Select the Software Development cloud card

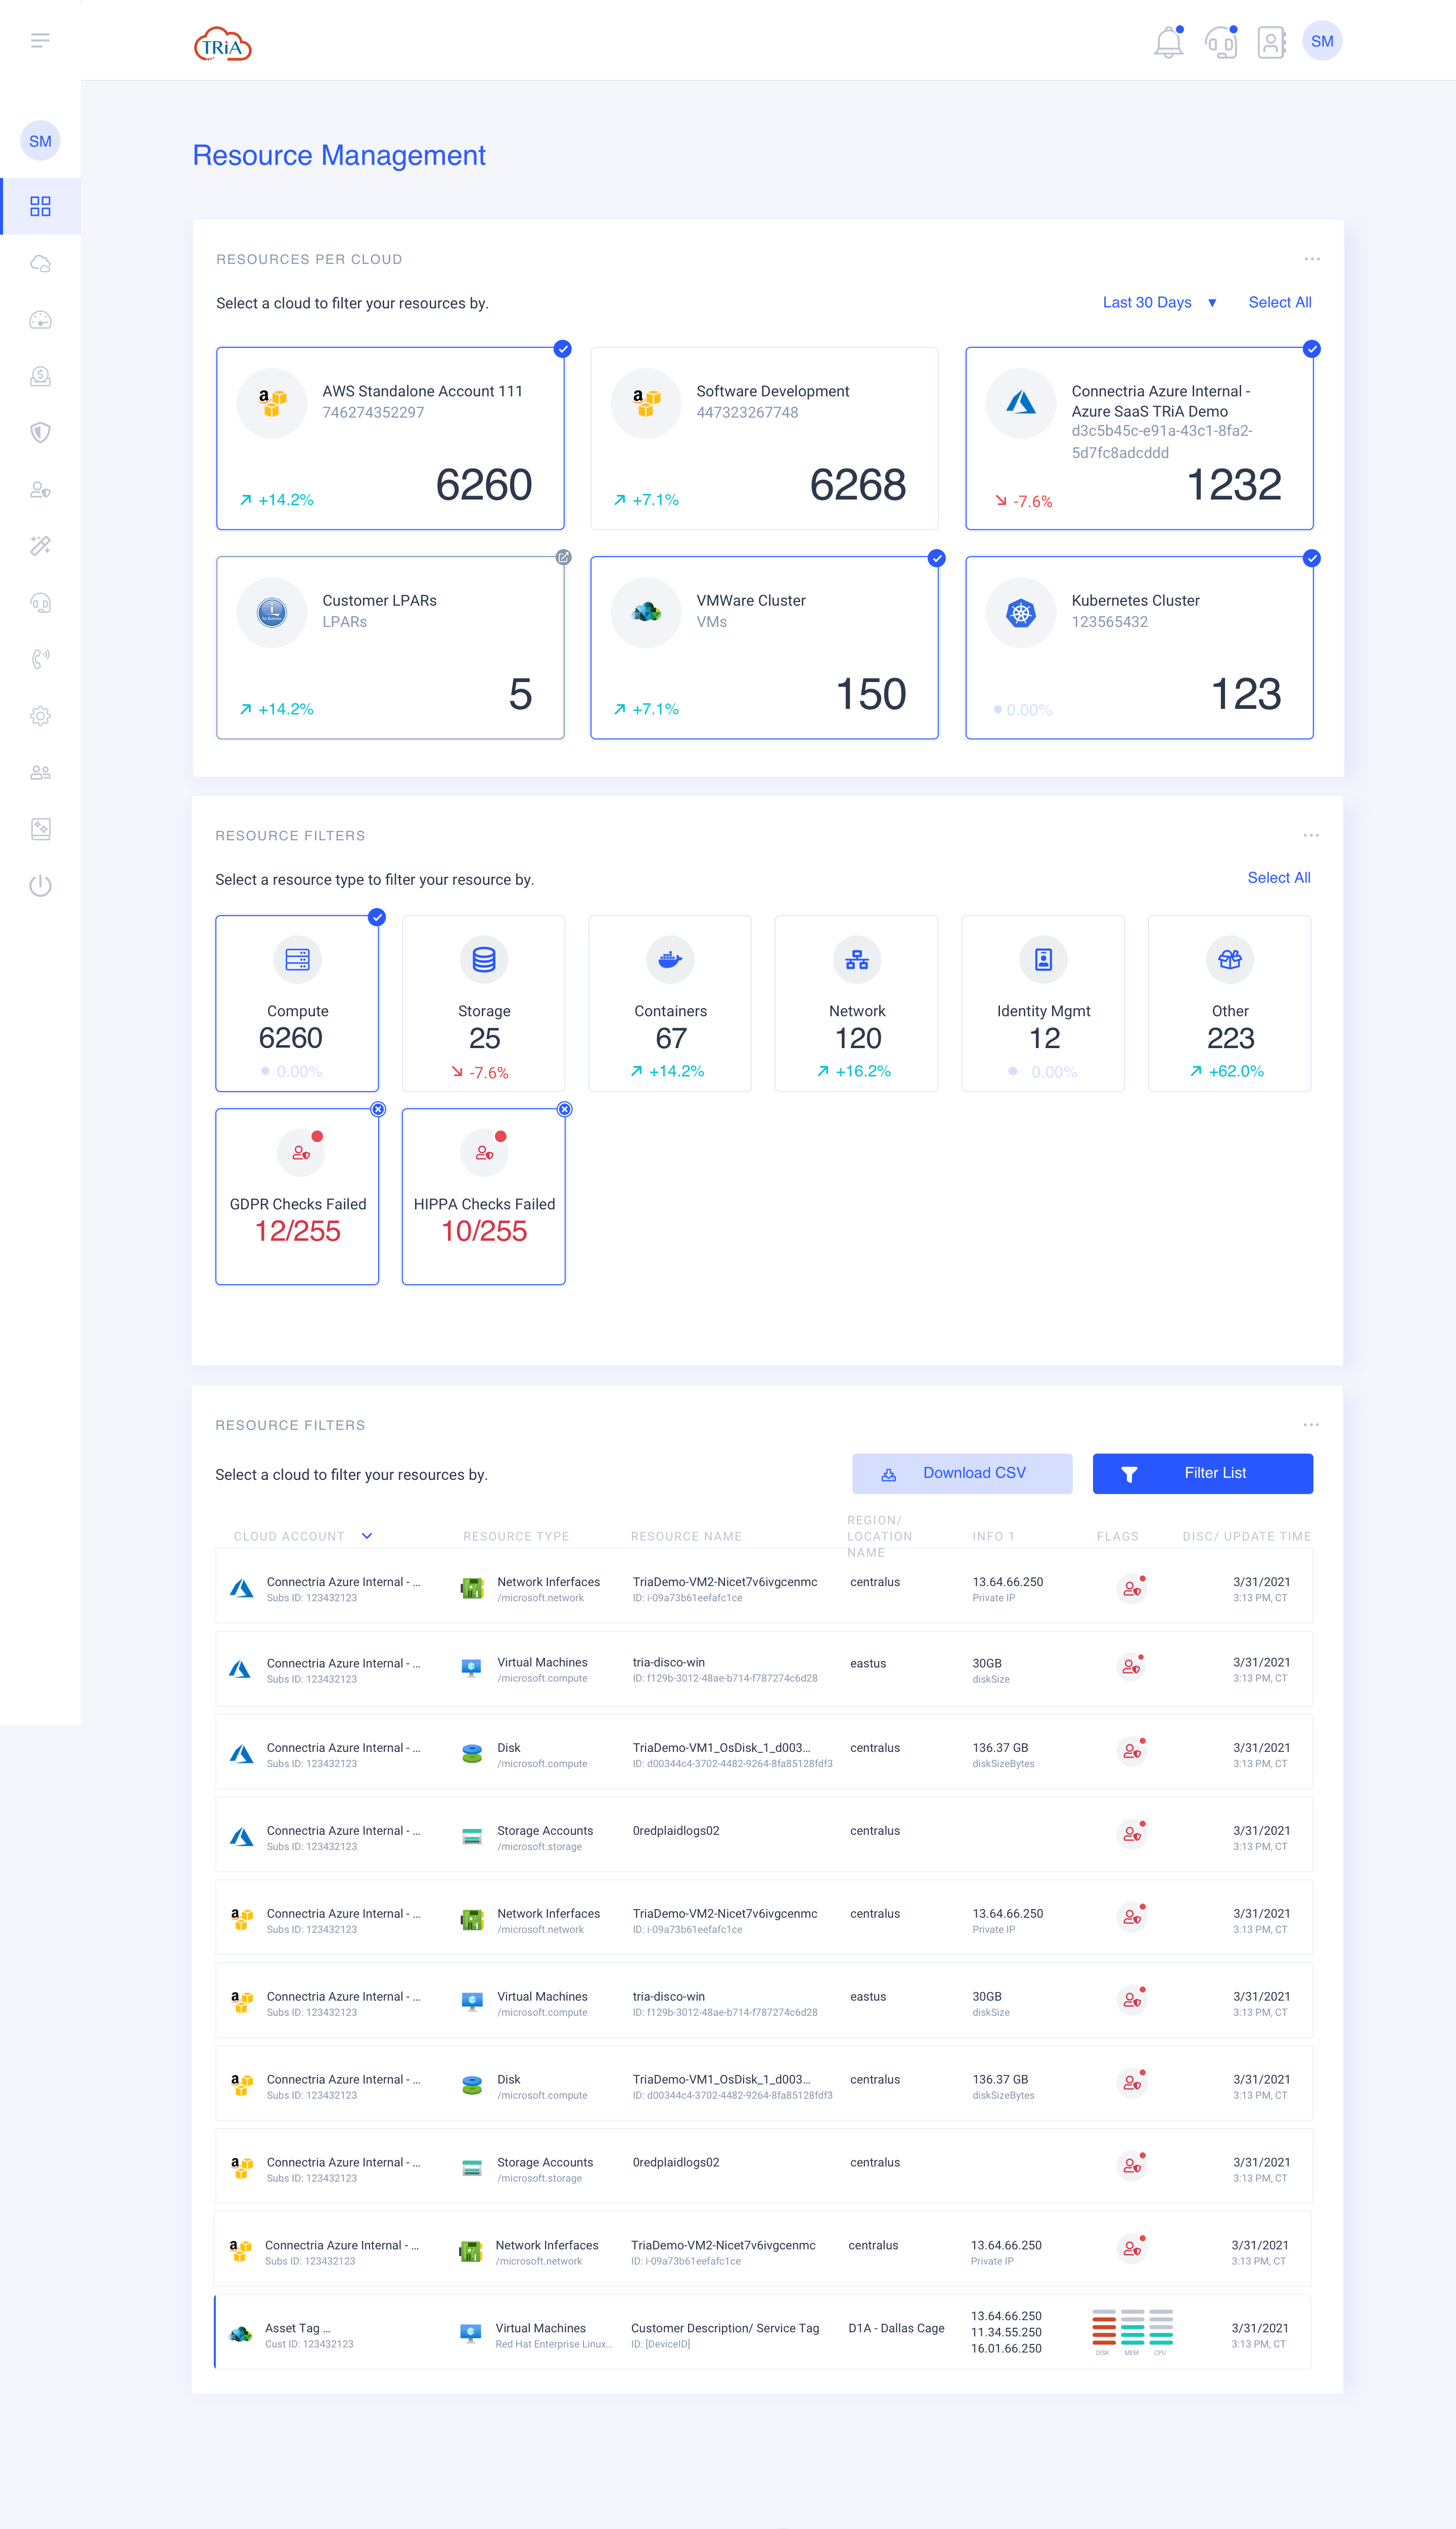[x=764, y=438]
